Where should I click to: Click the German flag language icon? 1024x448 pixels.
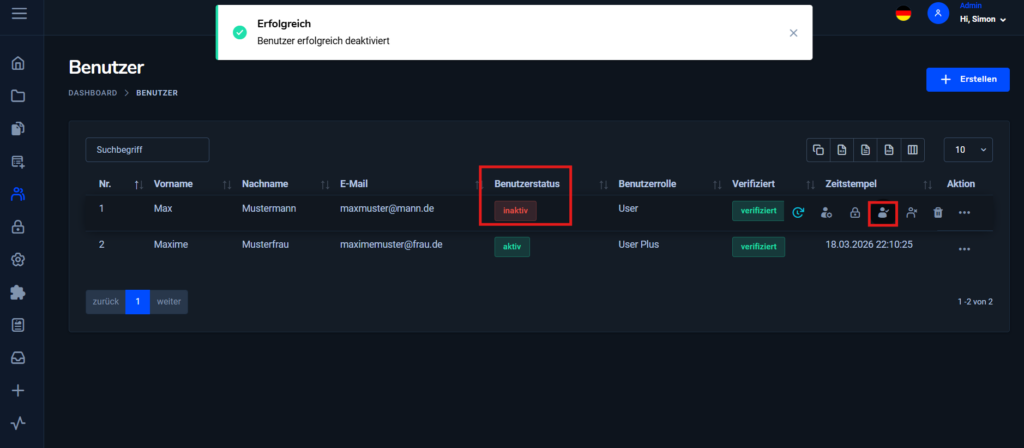click(x=903, y=13)
